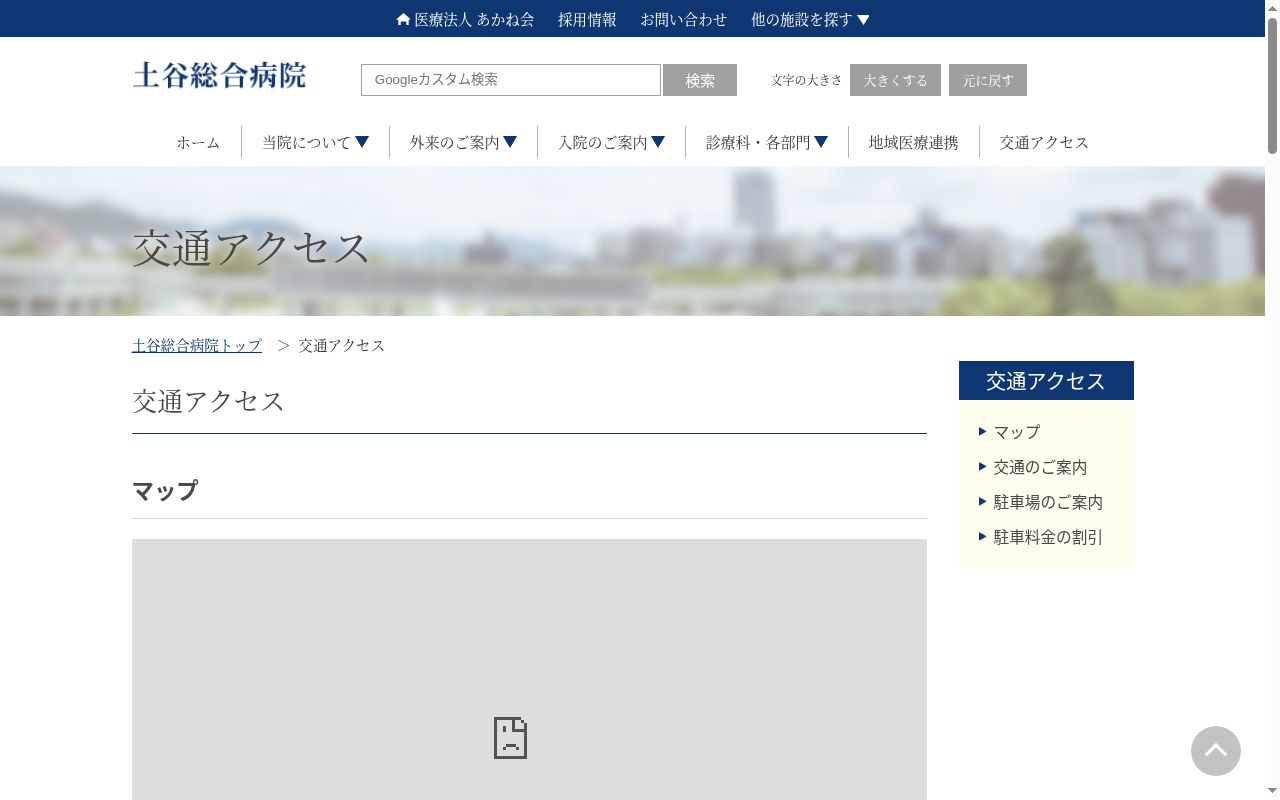This screenshot has height=800, width=1280.
Task: Click the 土谷総合病院 logo
Action: tap(219, 76)
